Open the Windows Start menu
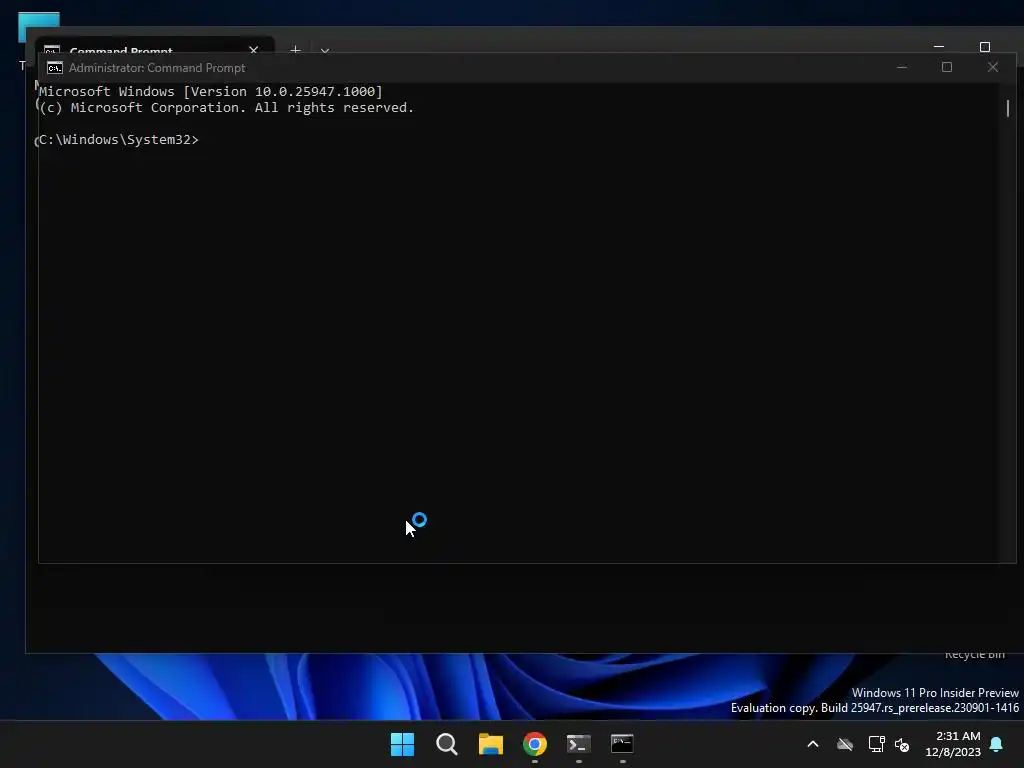This screenshot has width=1024, height=768. [x=402, y=744]
